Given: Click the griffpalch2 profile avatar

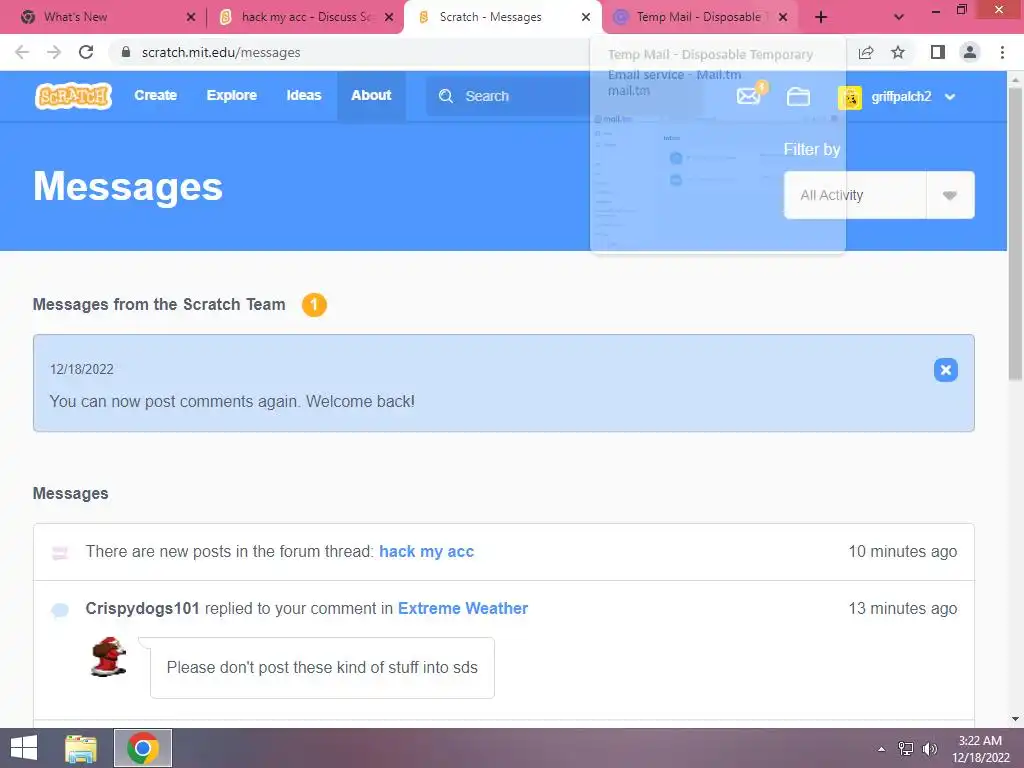Looking at the screenshot, I should tap(850, 97).
